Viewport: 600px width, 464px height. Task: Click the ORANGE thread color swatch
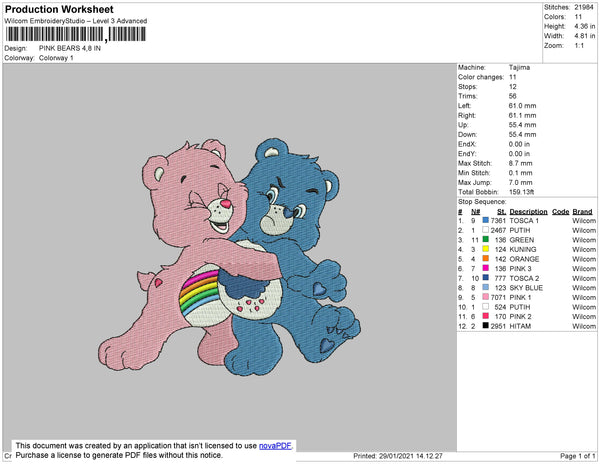[x=486, y=259]
